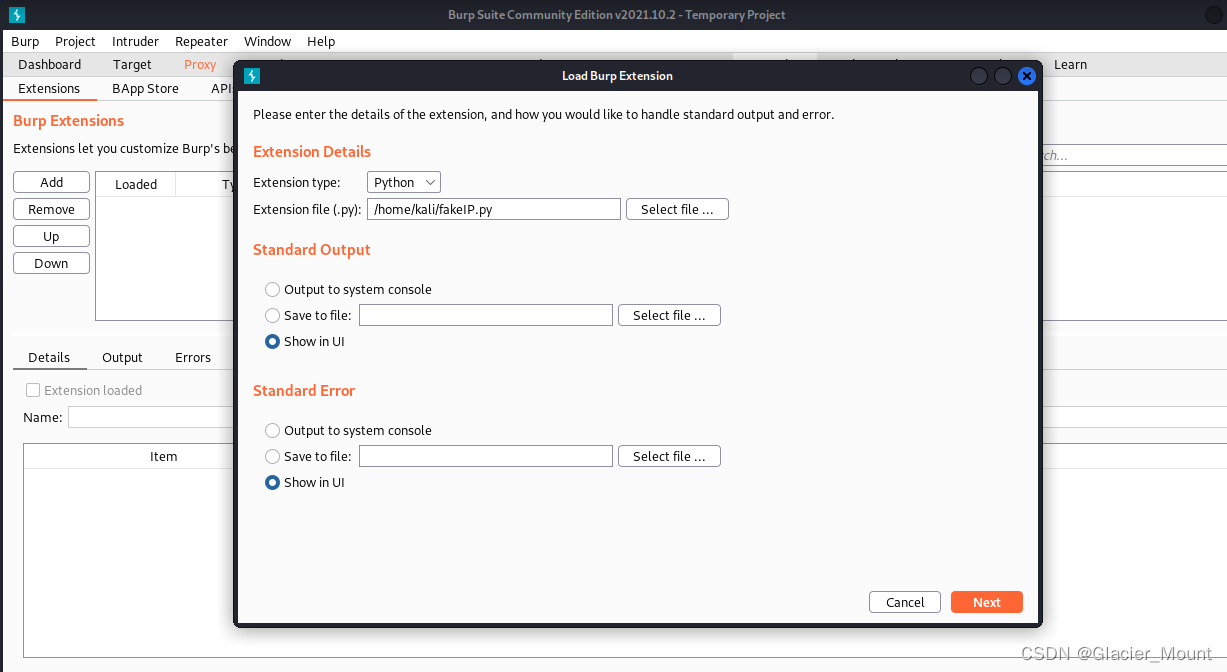Click the Burp Suite logo in the main title bar
1227x672 pixels.
click(15, 14)
